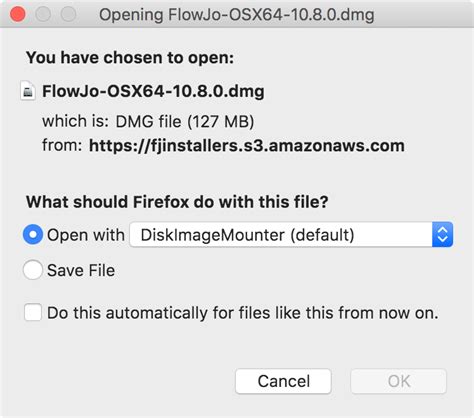Click the blue up-down arrows of the dropdown

[442, 235]
